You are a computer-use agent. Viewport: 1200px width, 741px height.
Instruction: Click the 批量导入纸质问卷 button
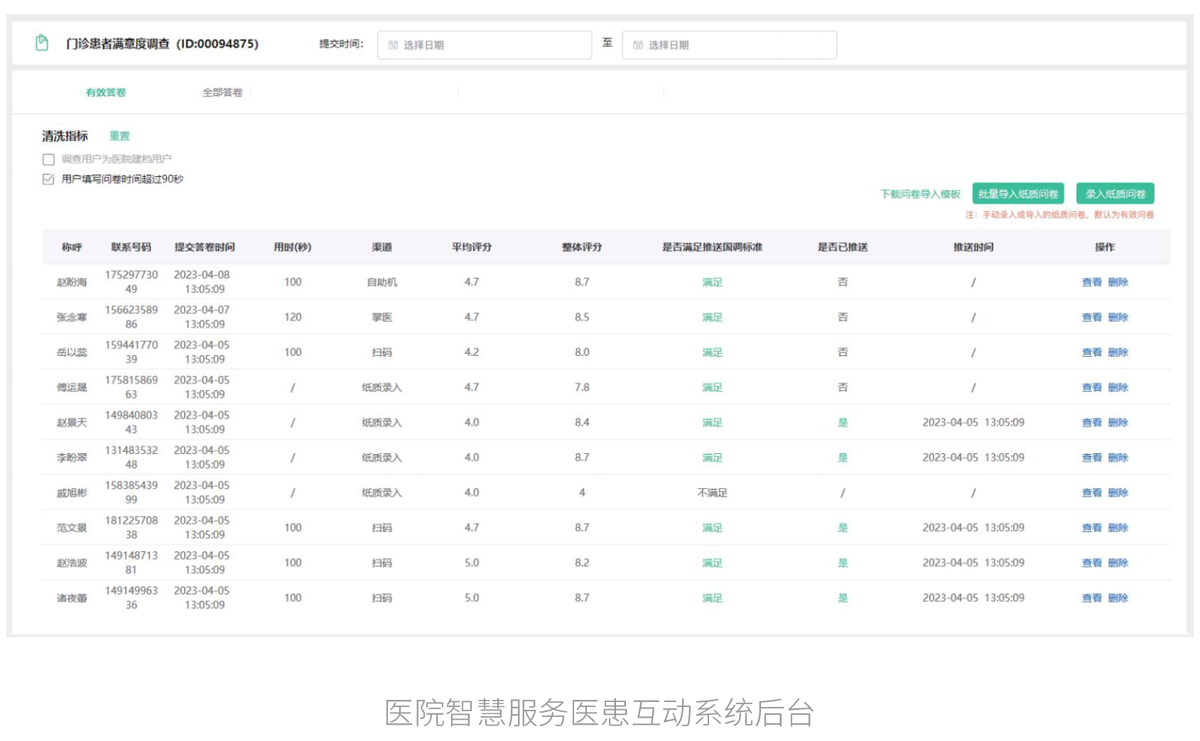click(1018, 194)
